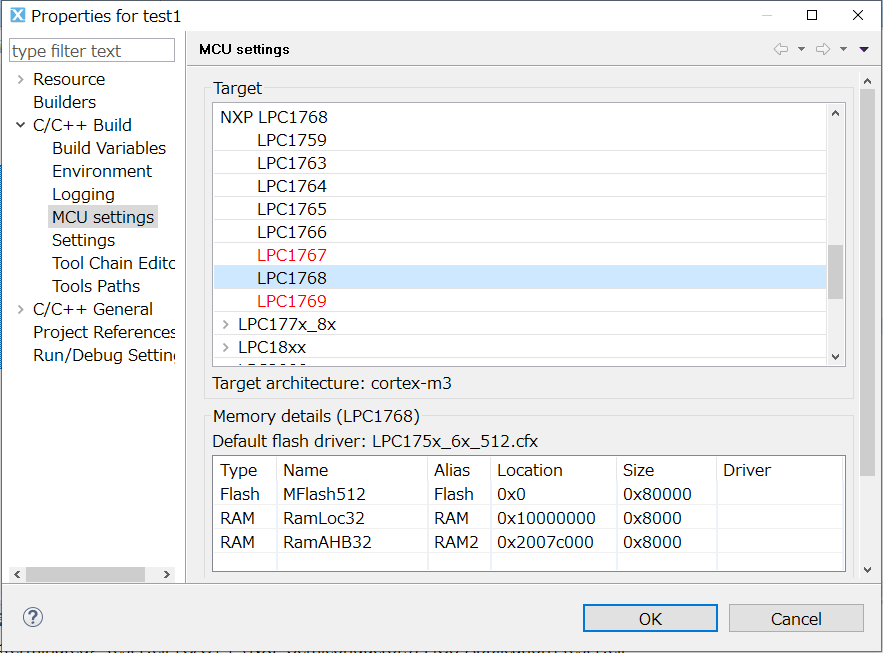
Task: Click the tree horizontal scroll left arrow
Action: [x=17, y=574]
